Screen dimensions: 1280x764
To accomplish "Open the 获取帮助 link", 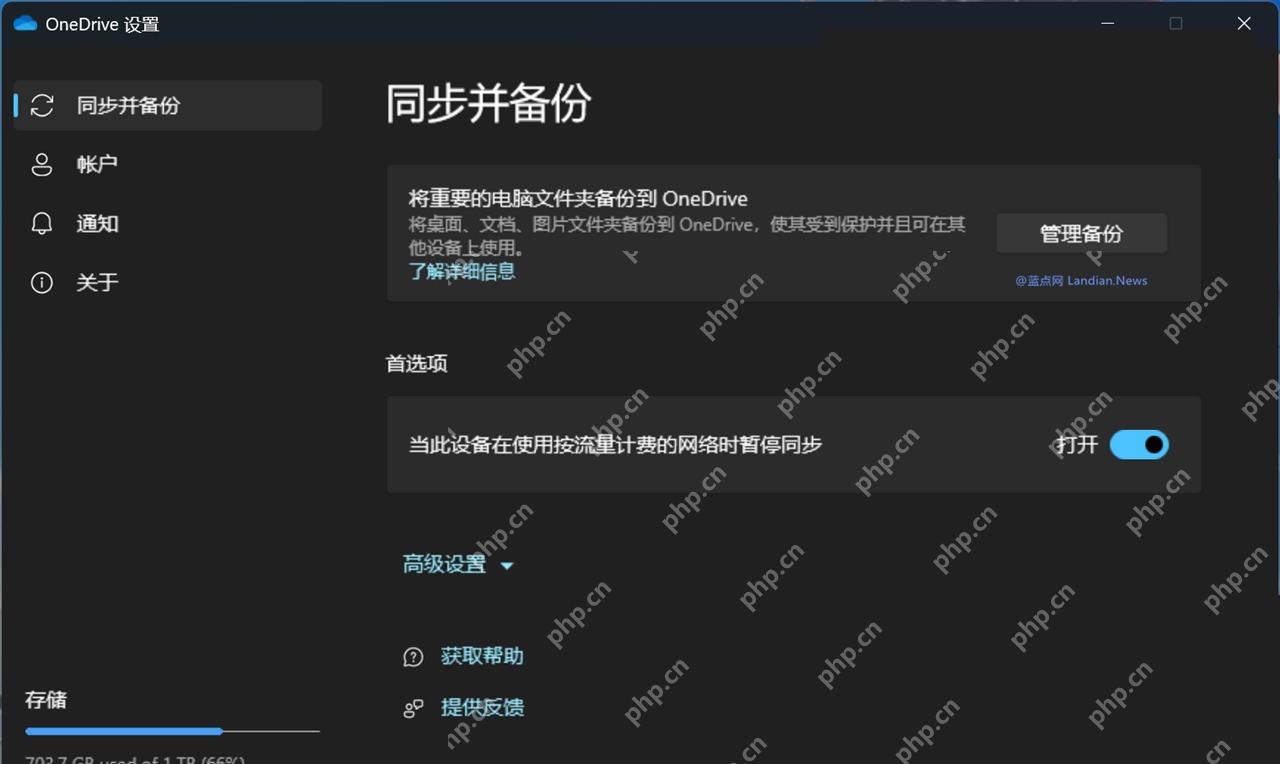I will tap(482, 657).
